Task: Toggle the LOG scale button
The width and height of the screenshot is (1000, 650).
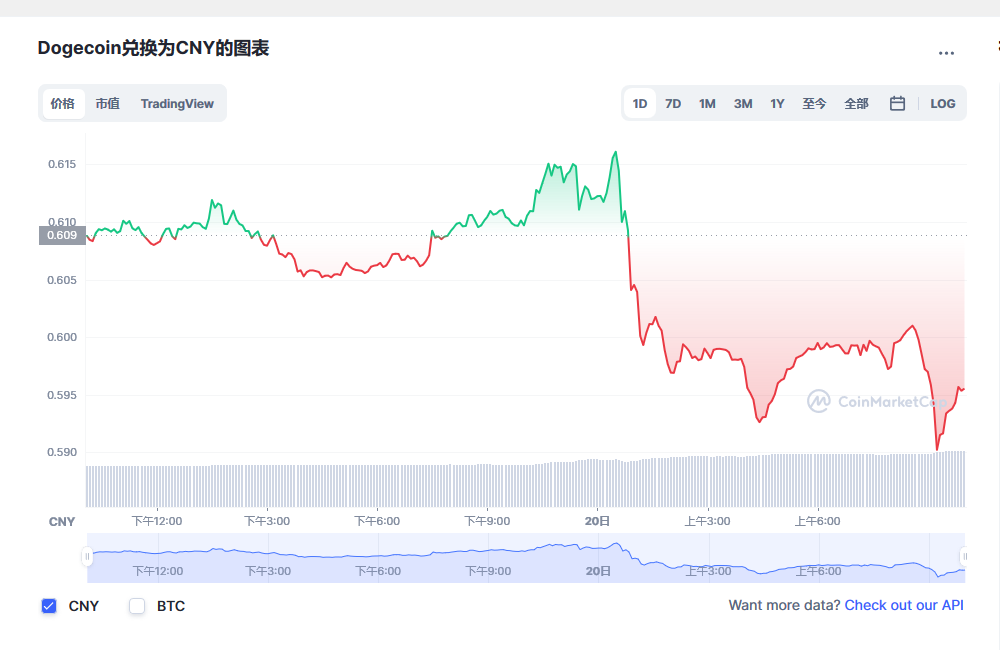Action: tap(943, 103)
